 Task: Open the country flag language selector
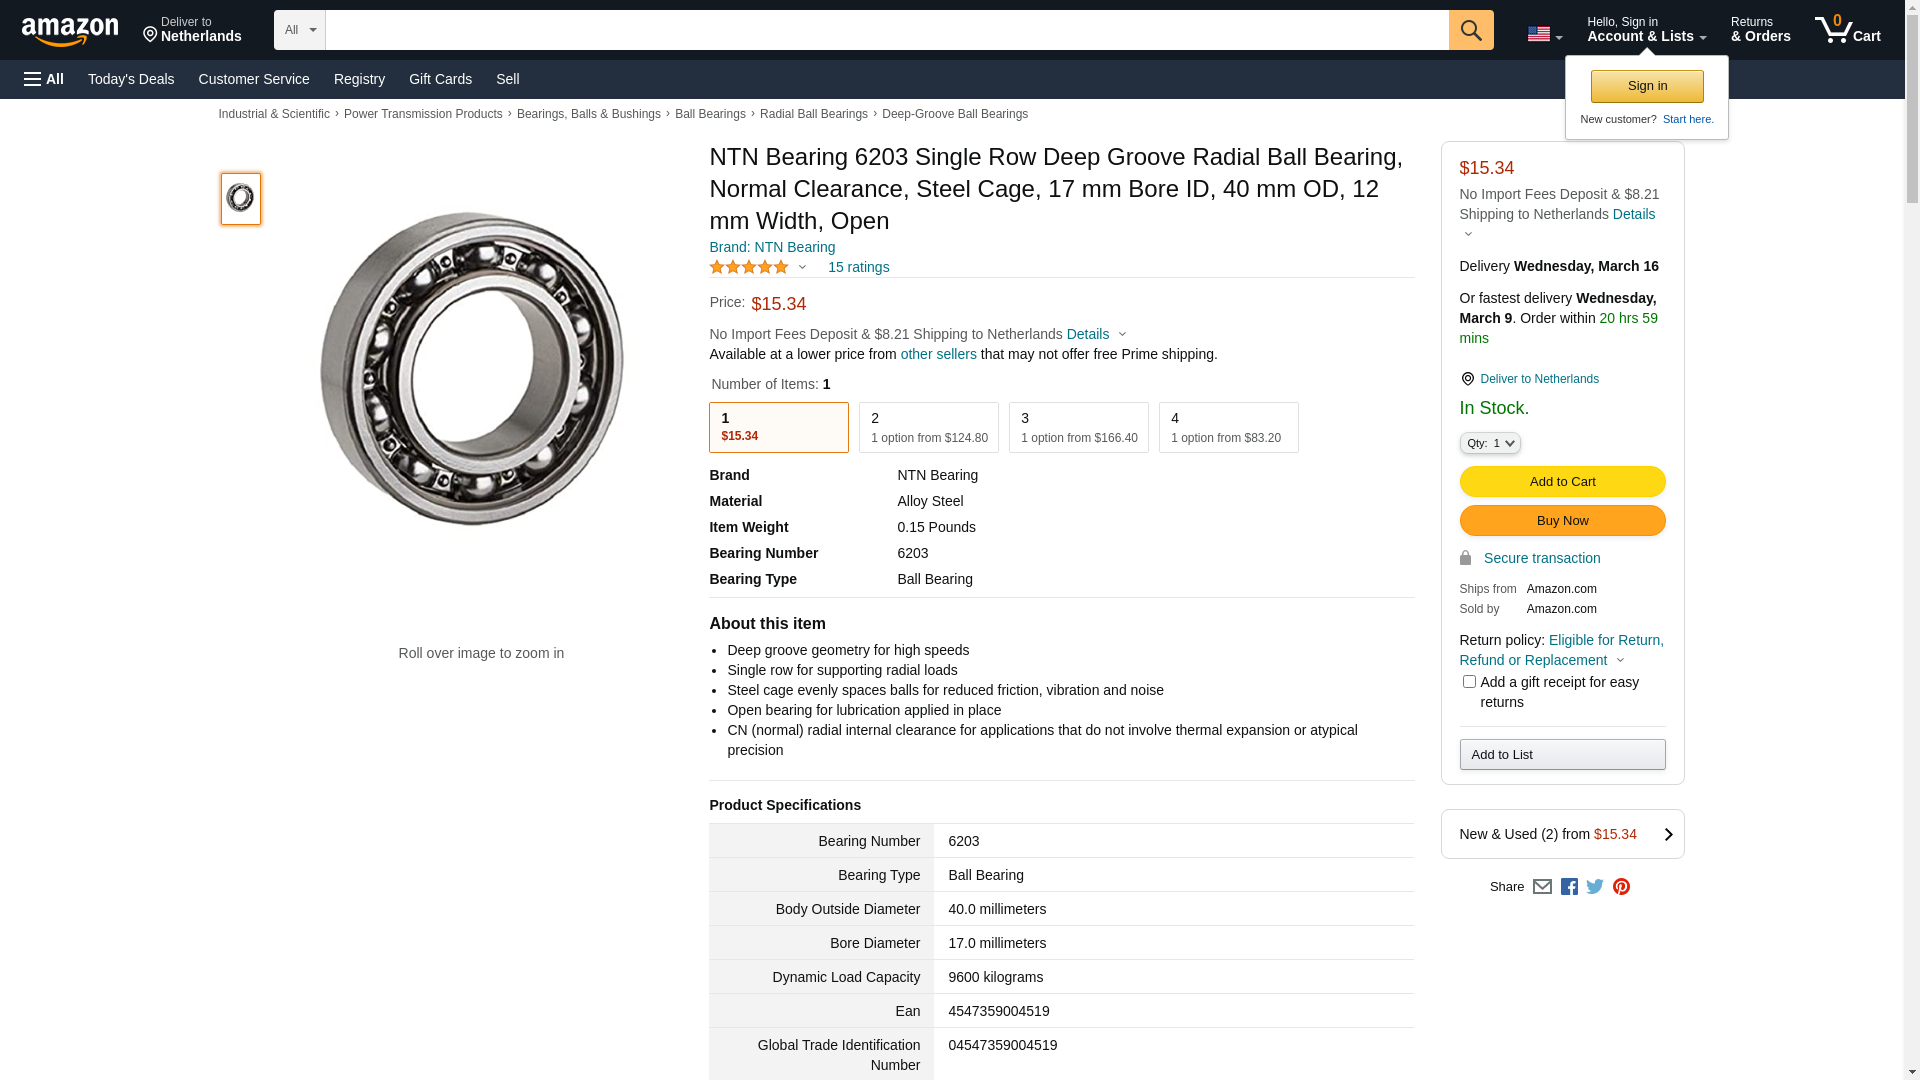click(x=1544, y=35)
